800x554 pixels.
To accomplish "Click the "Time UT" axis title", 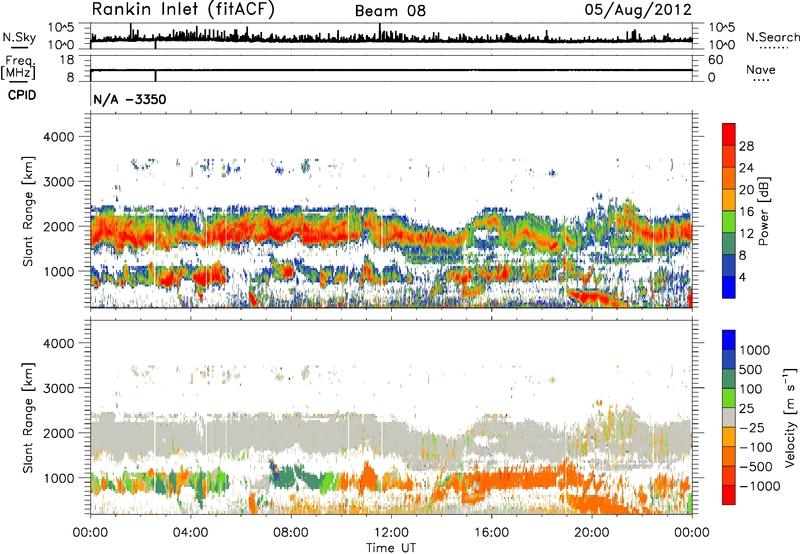I will click(x=391, y=548).
